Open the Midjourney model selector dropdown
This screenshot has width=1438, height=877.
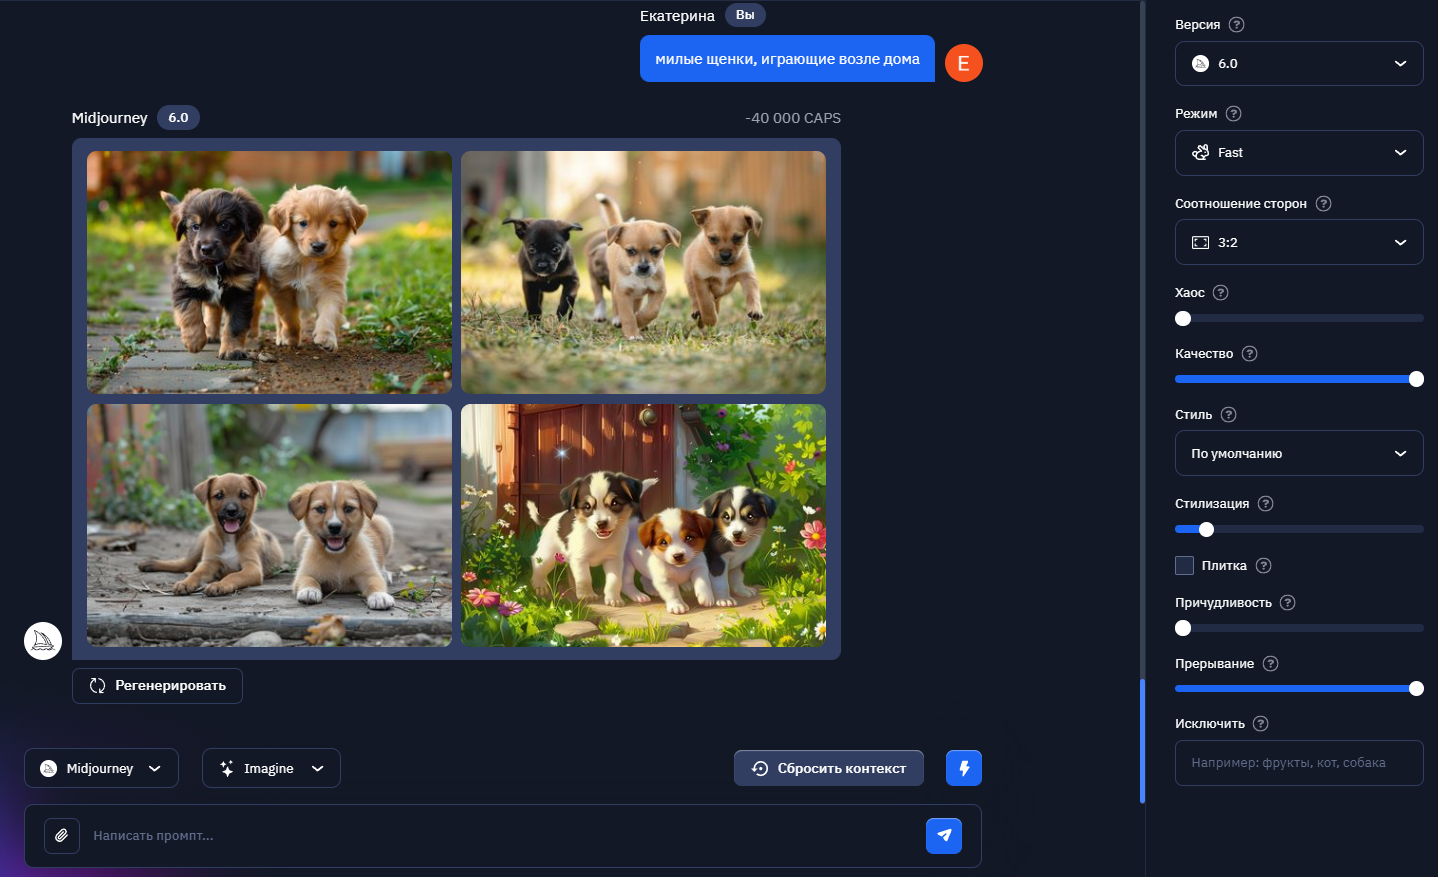point(101,768)
